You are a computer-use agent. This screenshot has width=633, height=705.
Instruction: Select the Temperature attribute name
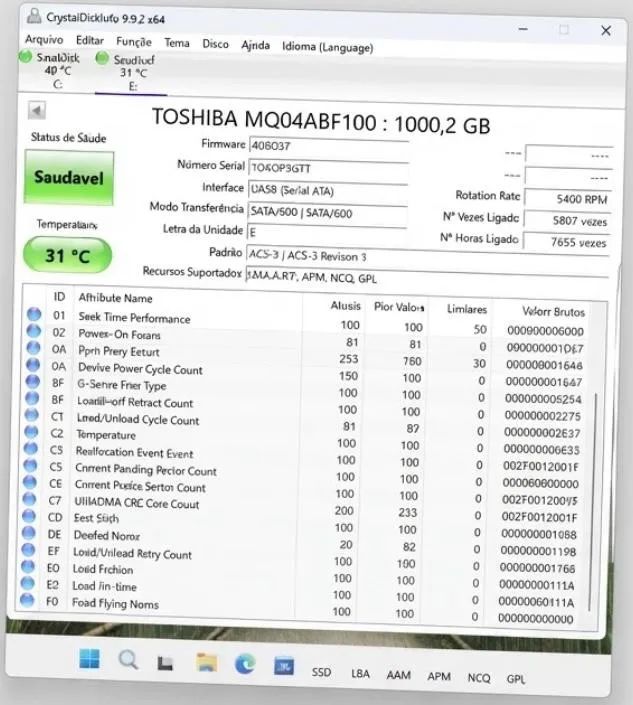pos(106,435)
